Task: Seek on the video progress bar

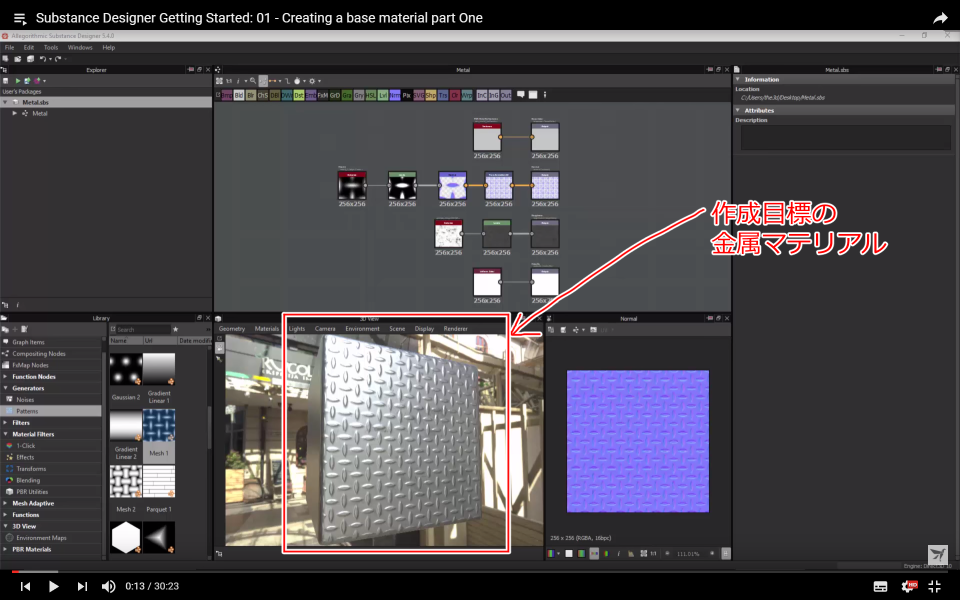Action: [480, 572]
